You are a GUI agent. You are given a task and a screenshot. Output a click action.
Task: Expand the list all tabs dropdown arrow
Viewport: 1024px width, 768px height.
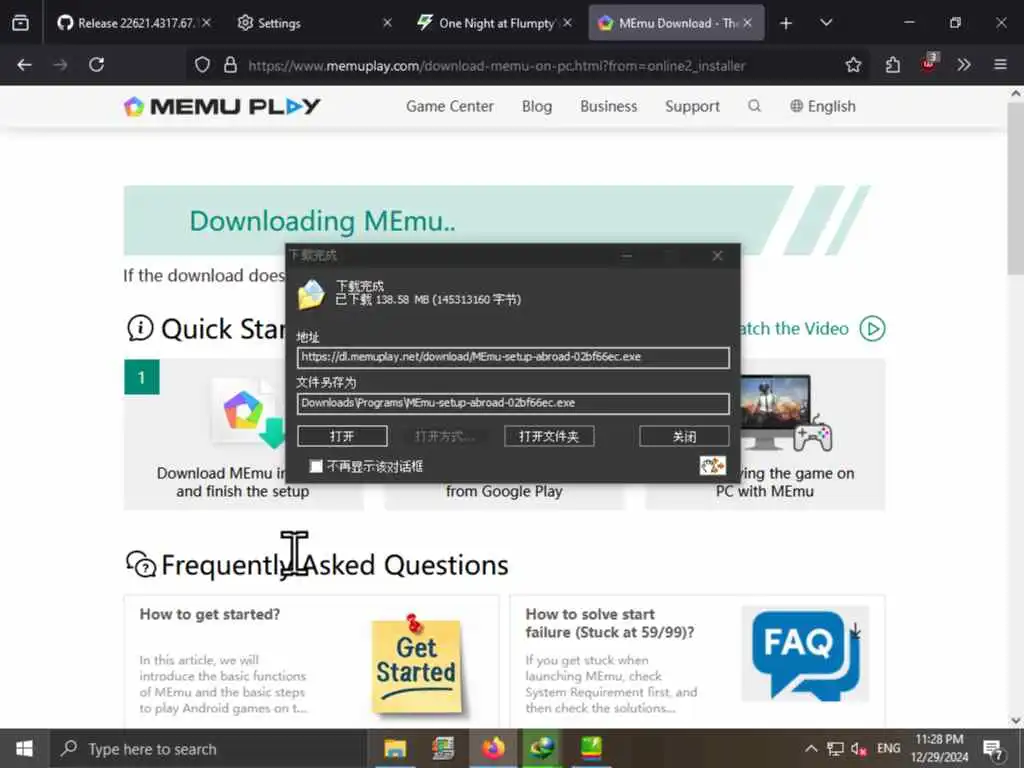pos(826,23)
